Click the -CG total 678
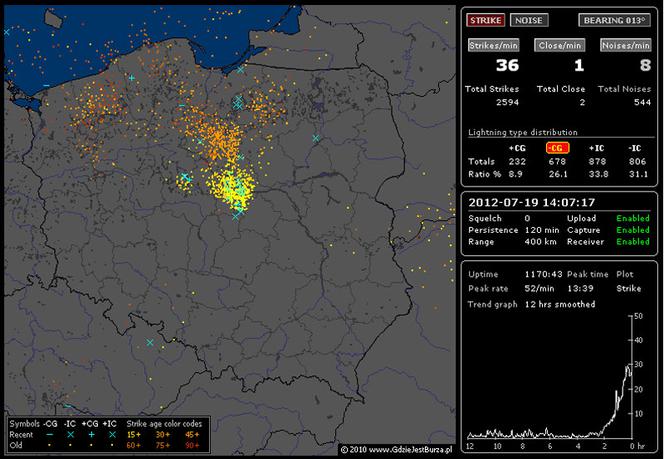The width and height of the screenshot is (664, 459). 557,161
